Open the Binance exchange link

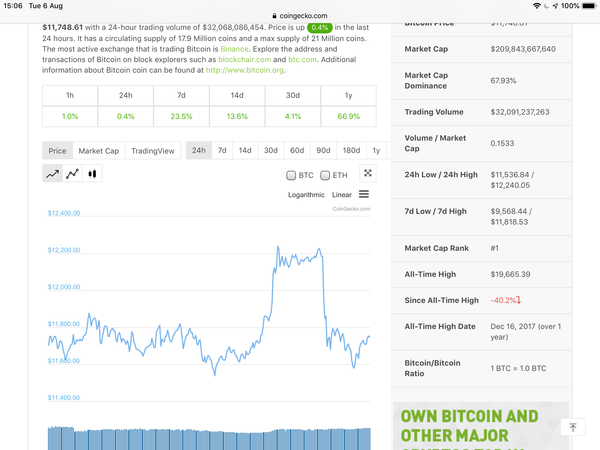coord(234,49)
